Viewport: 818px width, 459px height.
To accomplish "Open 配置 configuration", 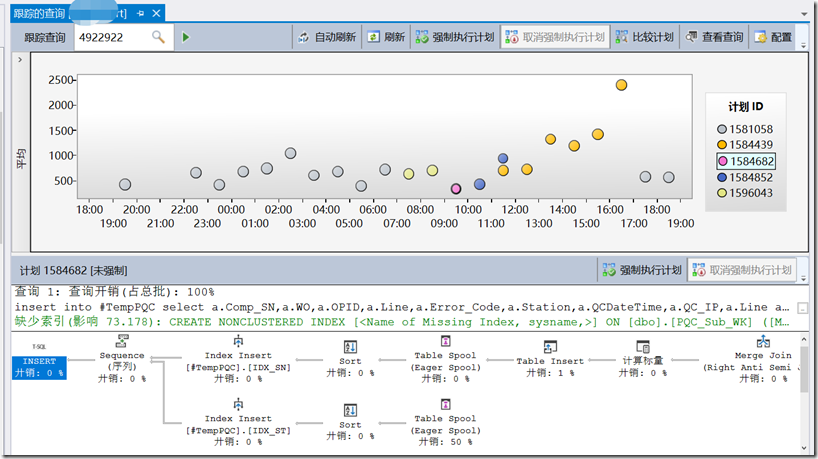I will (773, 37).
